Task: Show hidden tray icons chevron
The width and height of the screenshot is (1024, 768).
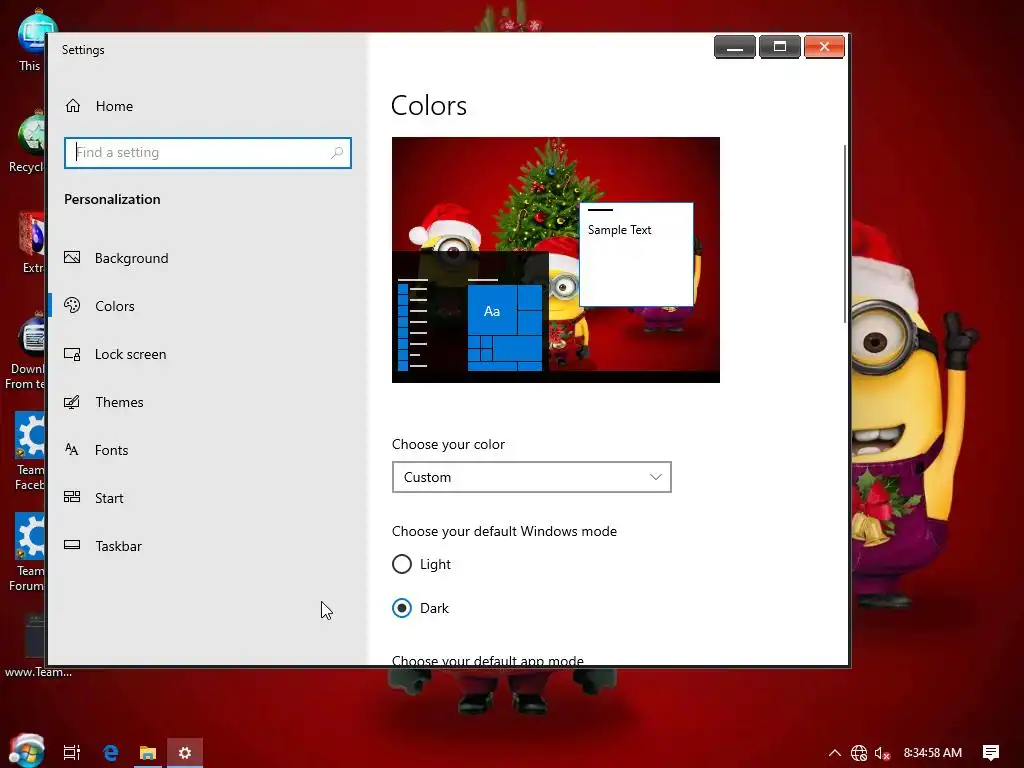Action: pos(835,753)
